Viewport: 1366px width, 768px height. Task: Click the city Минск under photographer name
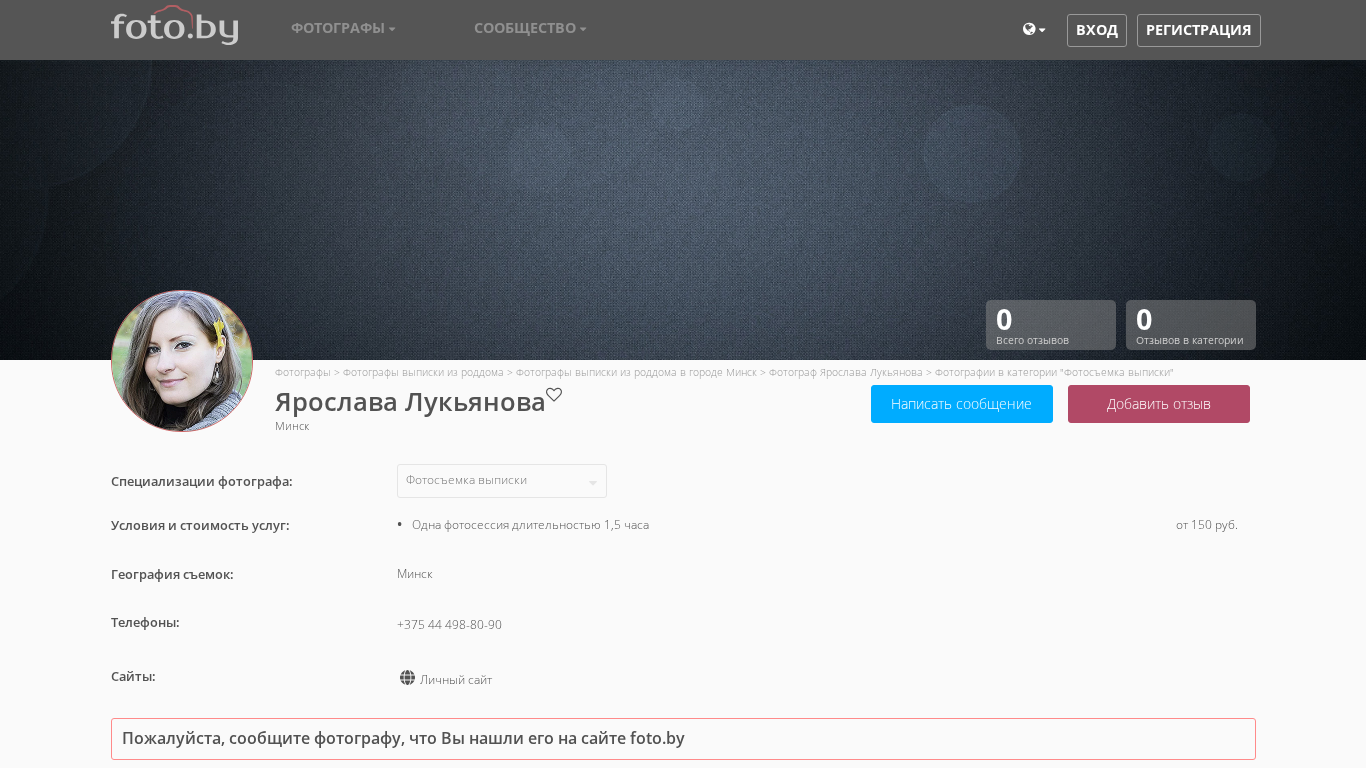(x=292, y=426)
